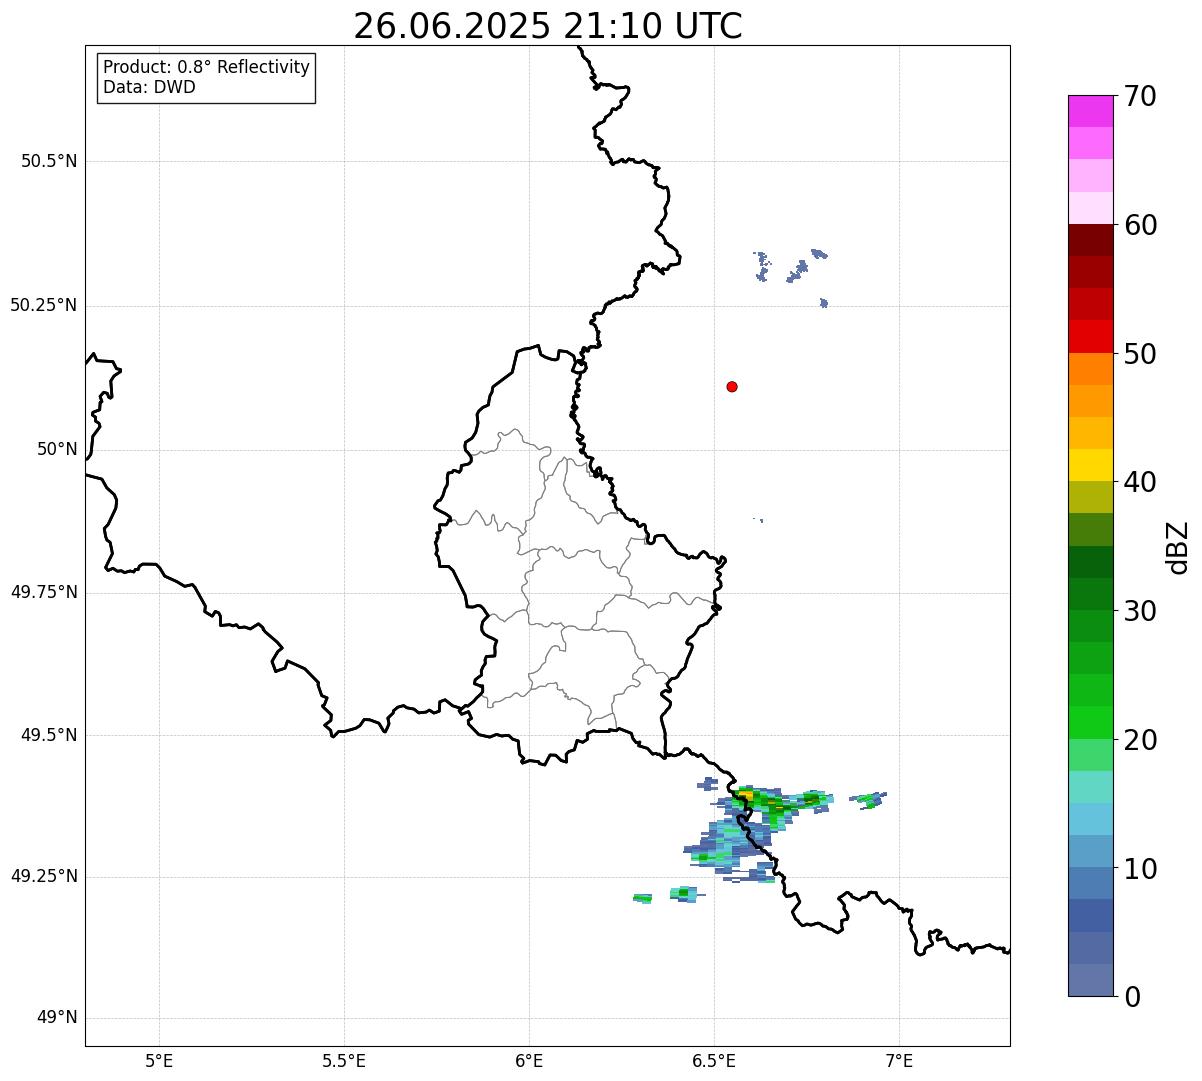Click the 50.5°N latitude label
1202x1081 pixels.
point(49,161)
